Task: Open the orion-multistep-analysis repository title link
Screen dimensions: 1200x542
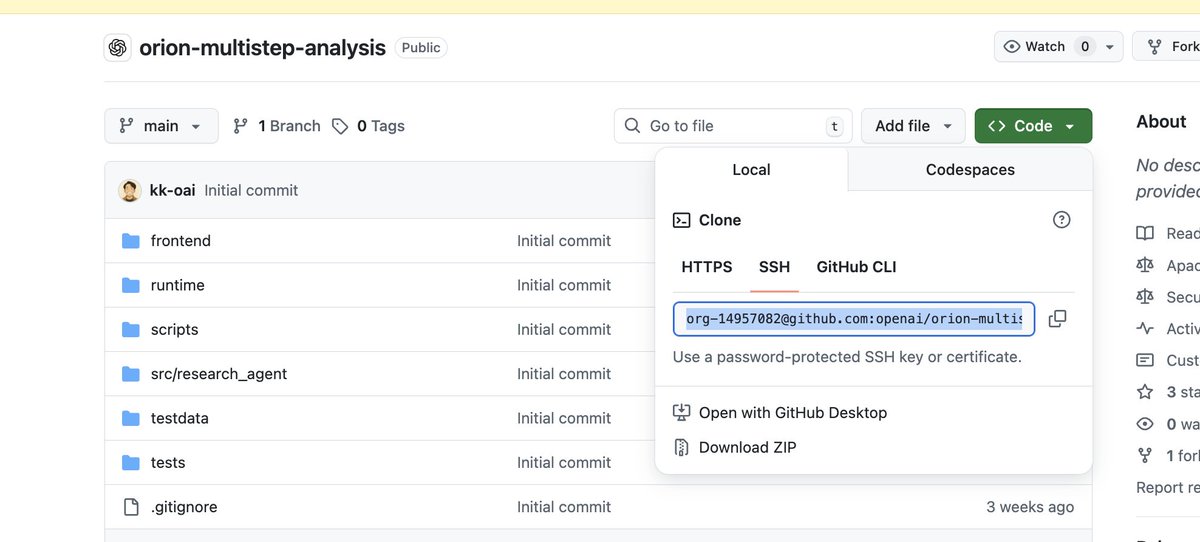Action: coord(262,47)
